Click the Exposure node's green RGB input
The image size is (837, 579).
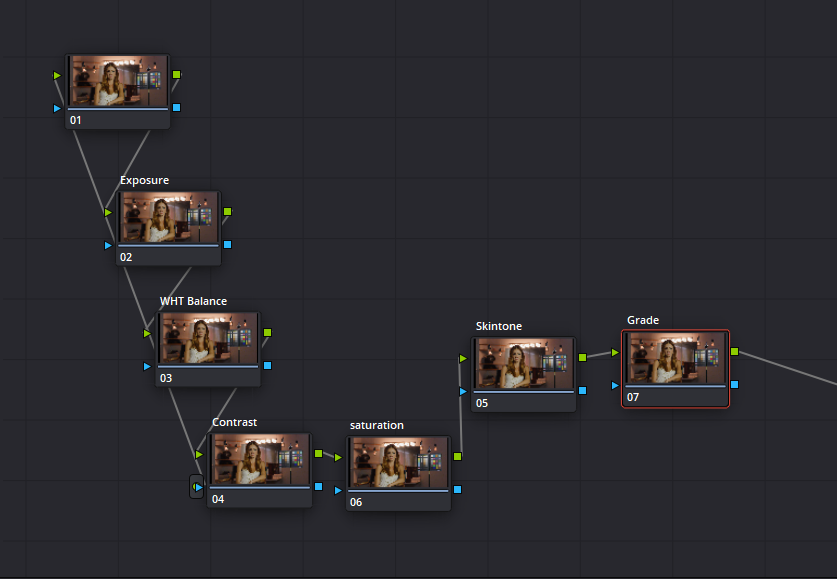coord(108,212)
